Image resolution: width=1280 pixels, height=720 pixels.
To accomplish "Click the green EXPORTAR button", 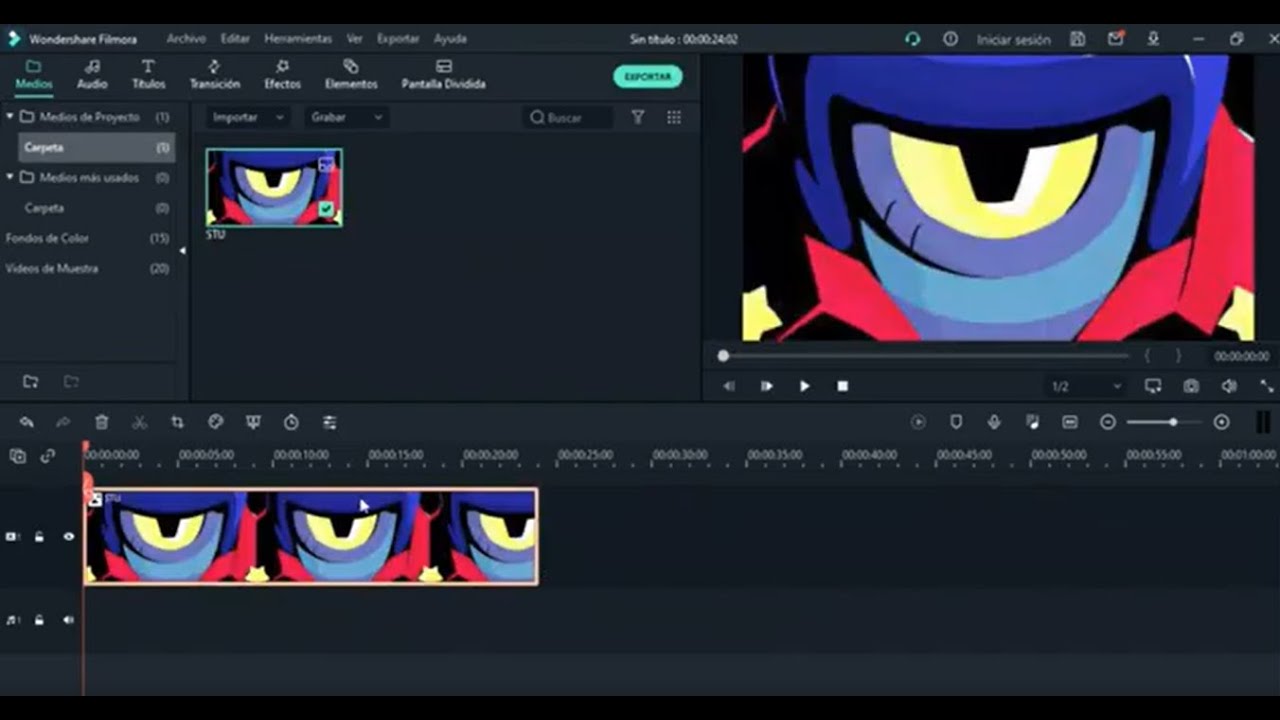I will (648, 77).
